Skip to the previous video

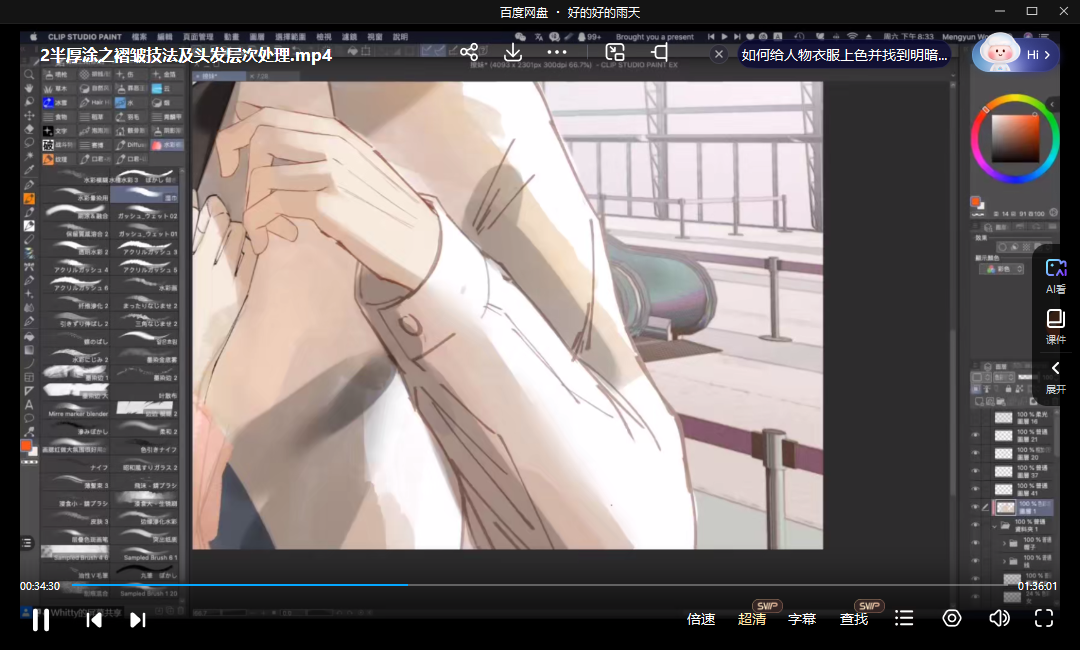coord(94,620)
